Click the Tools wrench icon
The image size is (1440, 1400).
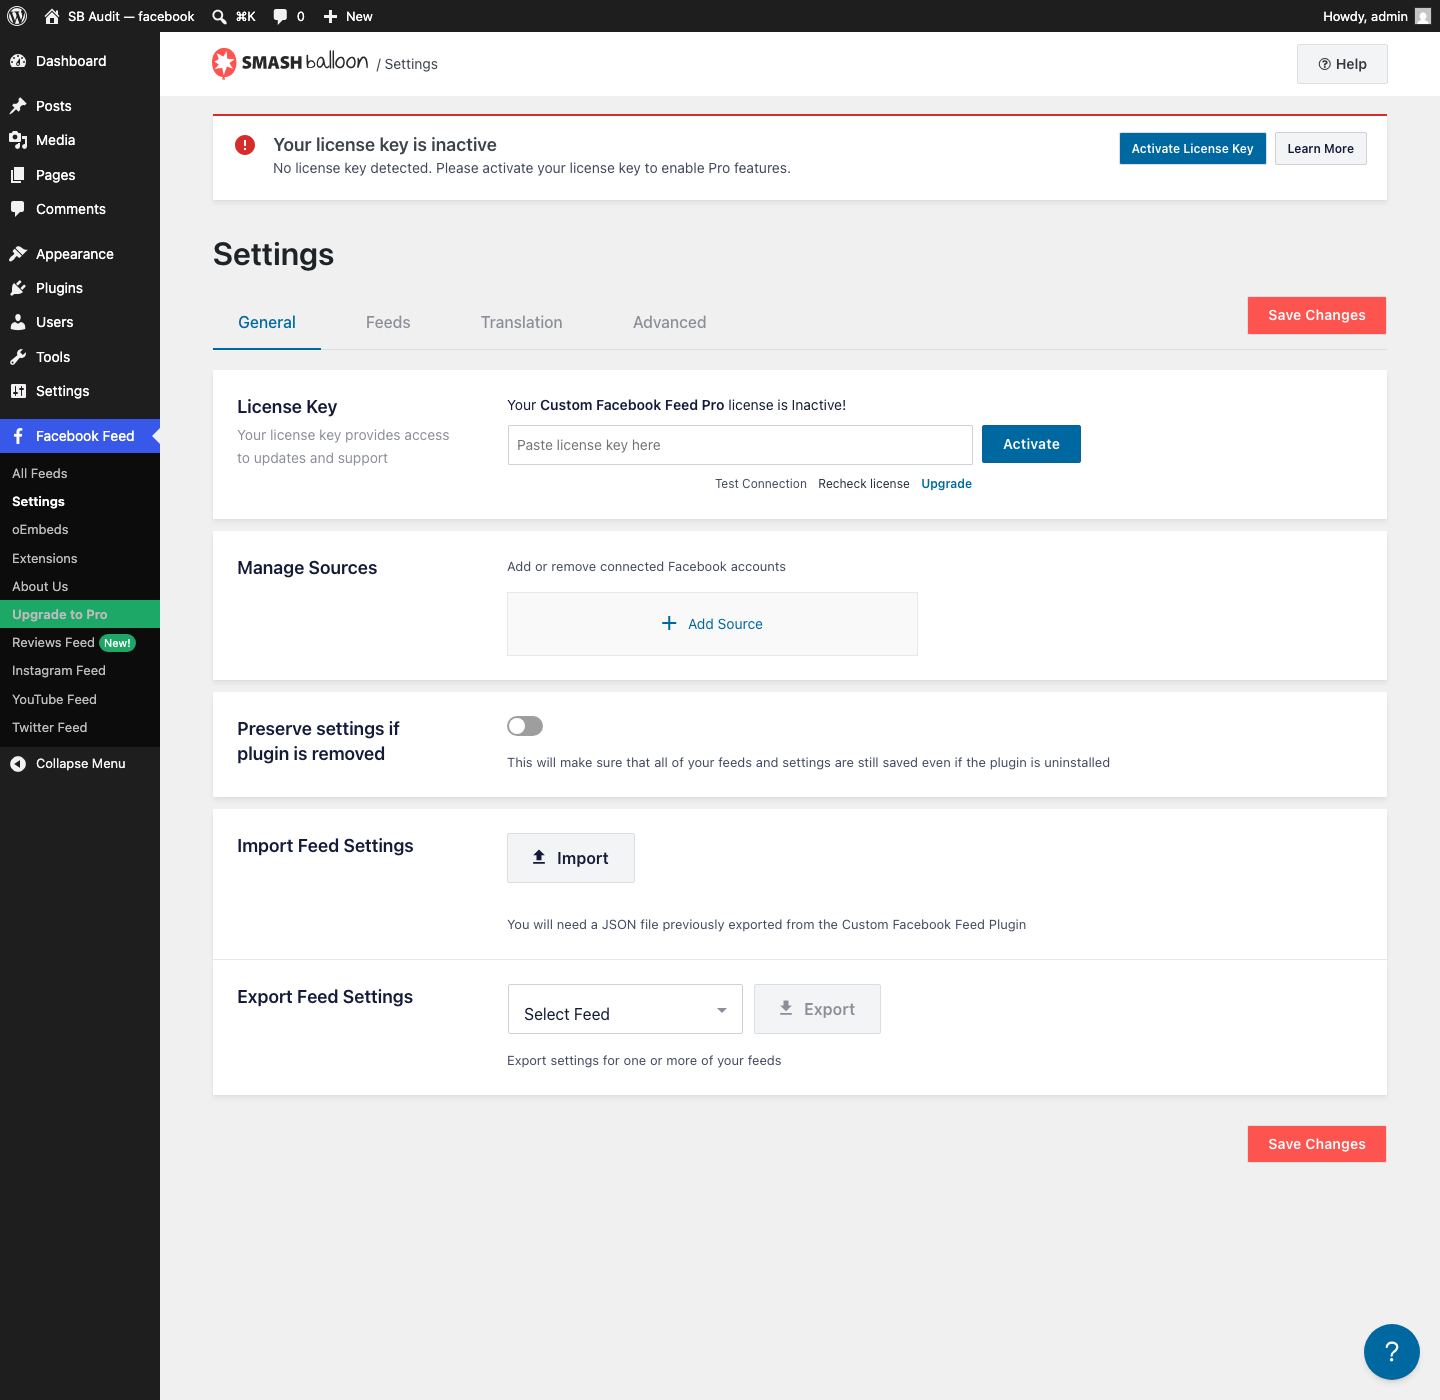pyautogui.click(x=18, y=357)
